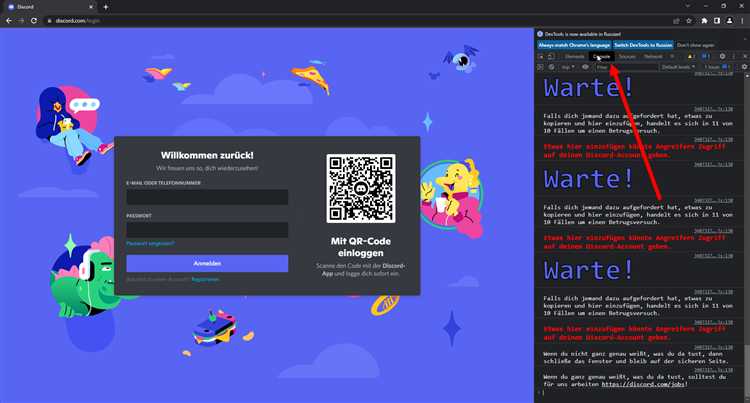The image size is (750, 403).
Task: Click the console prompt input line
Action: [639, 393]
